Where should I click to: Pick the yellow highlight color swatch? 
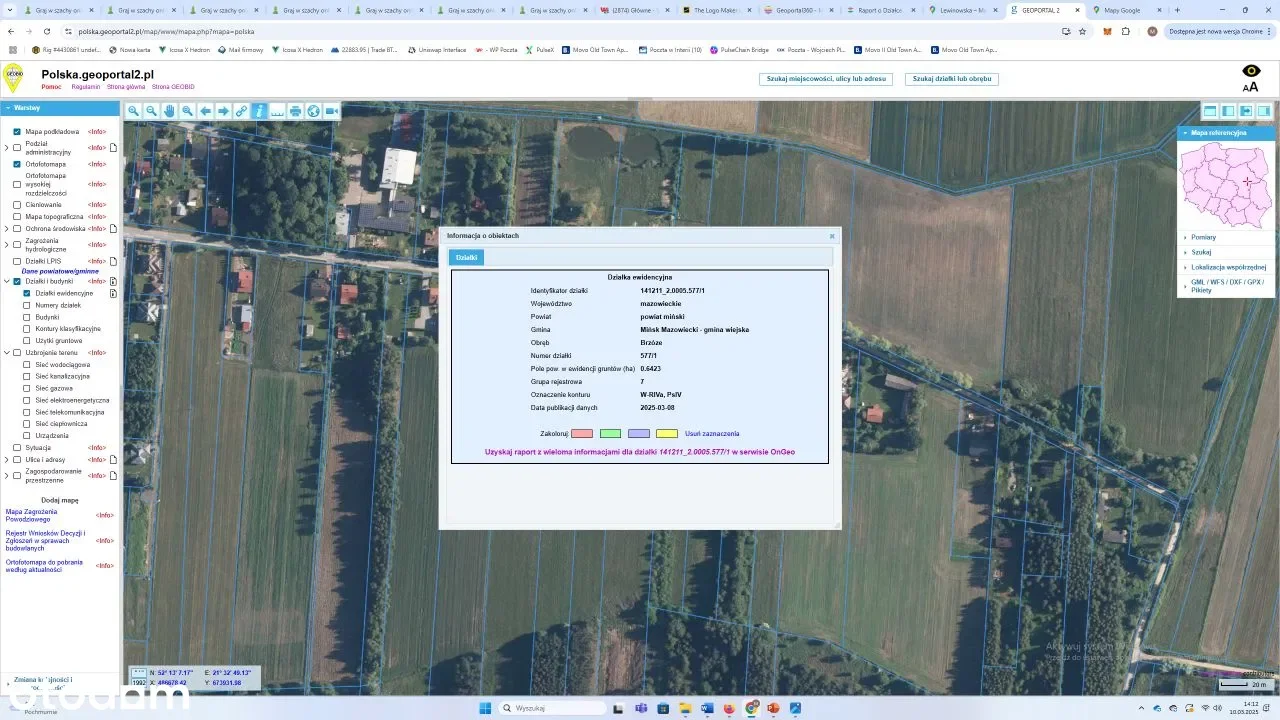[667, 434]
